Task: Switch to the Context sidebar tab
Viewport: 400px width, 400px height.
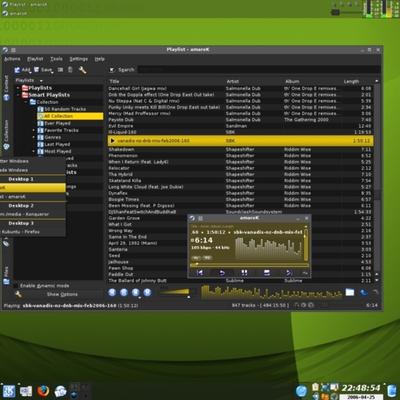Action: click(x=6, y=88)
